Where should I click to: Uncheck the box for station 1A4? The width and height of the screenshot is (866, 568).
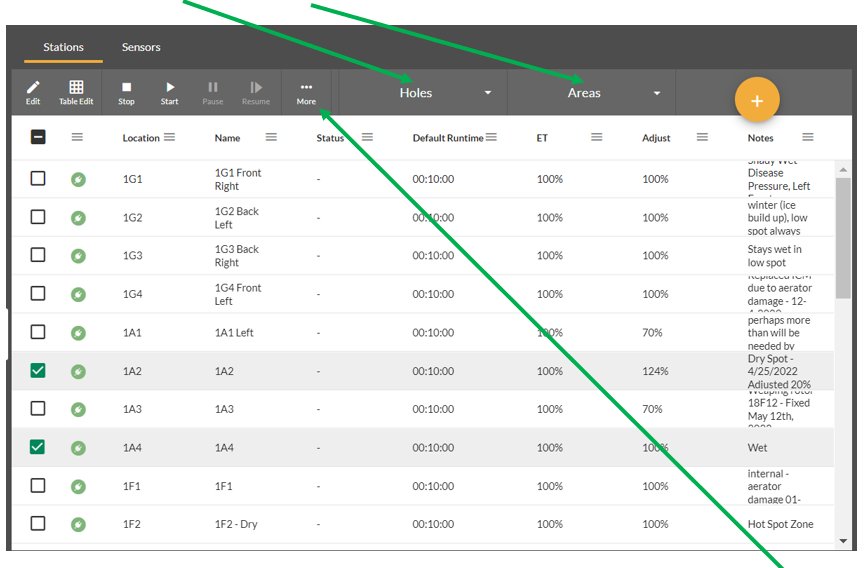[x=38, y=446]
